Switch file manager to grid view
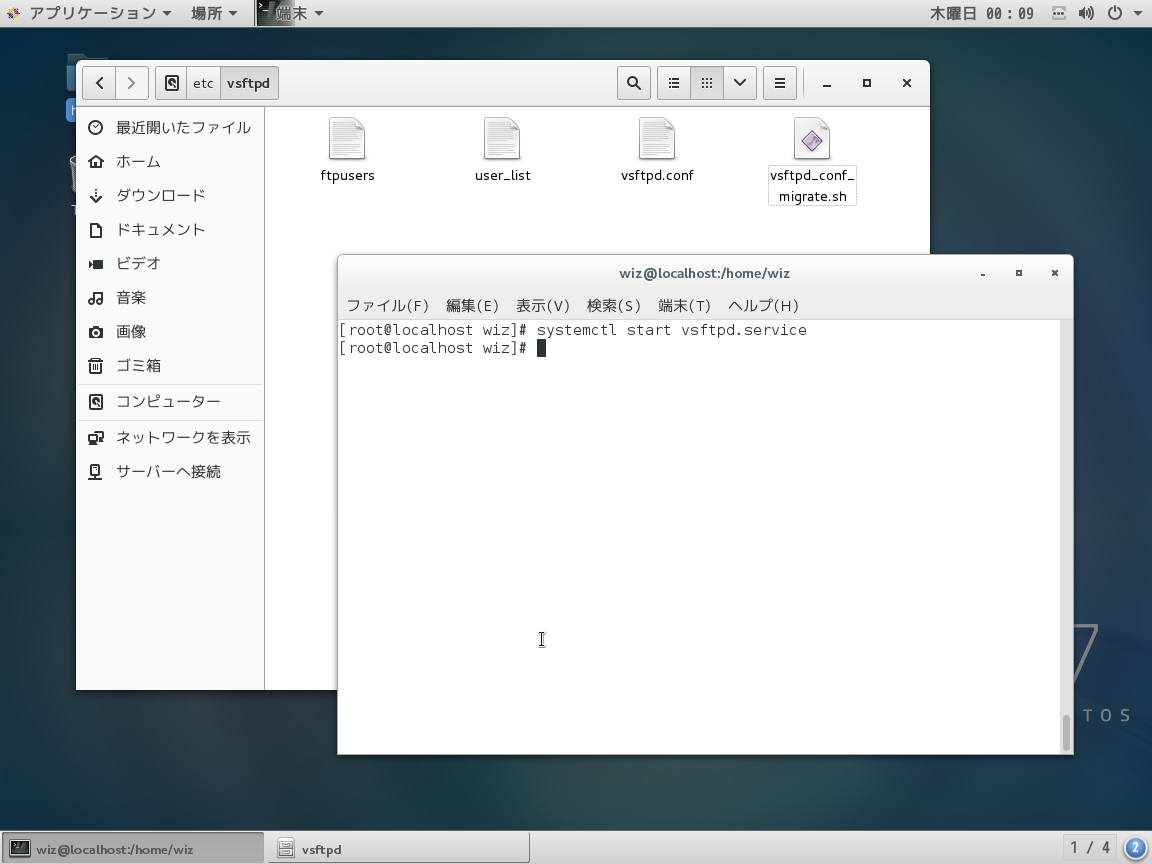 point(707,83)
